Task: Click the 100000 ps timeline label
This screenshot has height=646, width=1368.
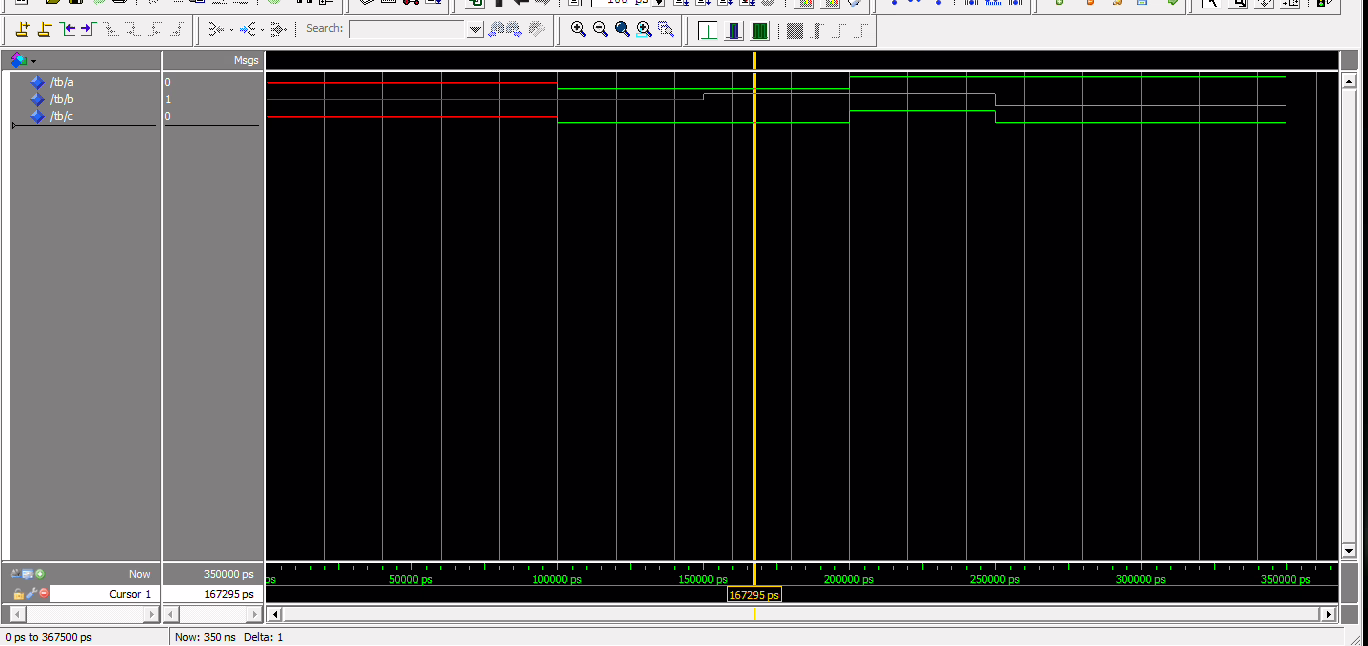Action: [x=557, y=580]
